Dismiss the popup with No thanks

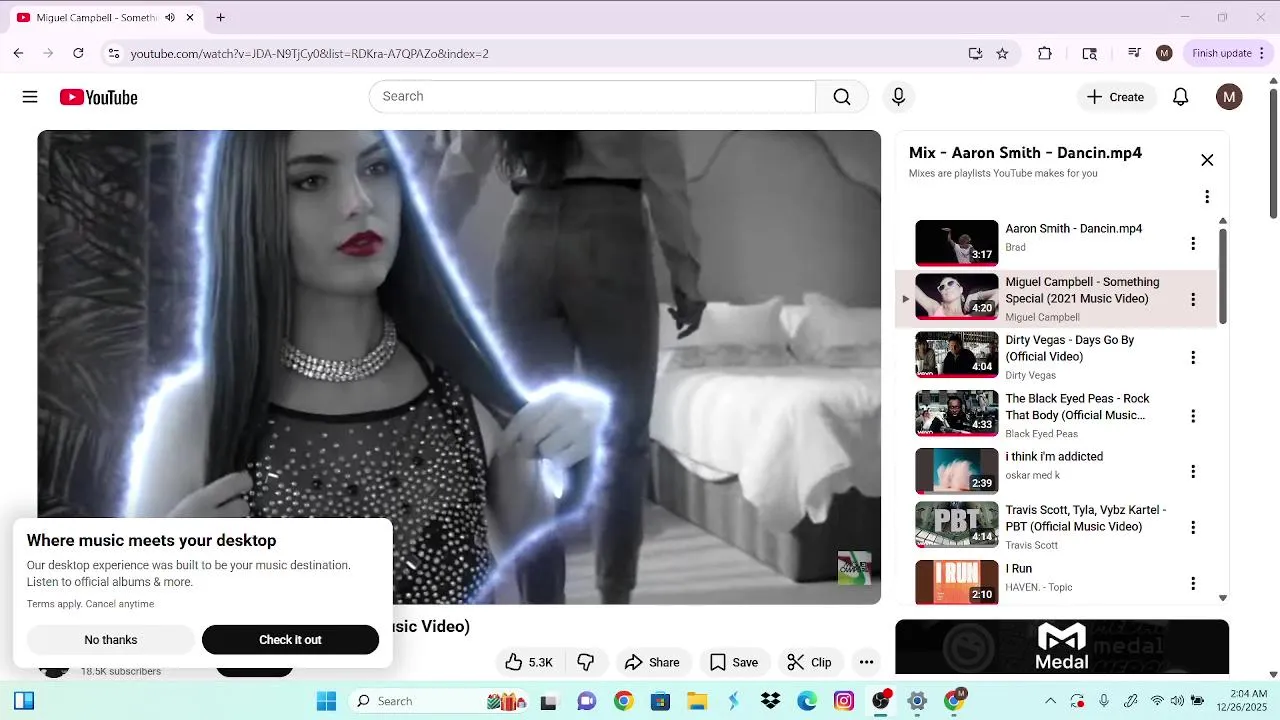pos(111,640)
